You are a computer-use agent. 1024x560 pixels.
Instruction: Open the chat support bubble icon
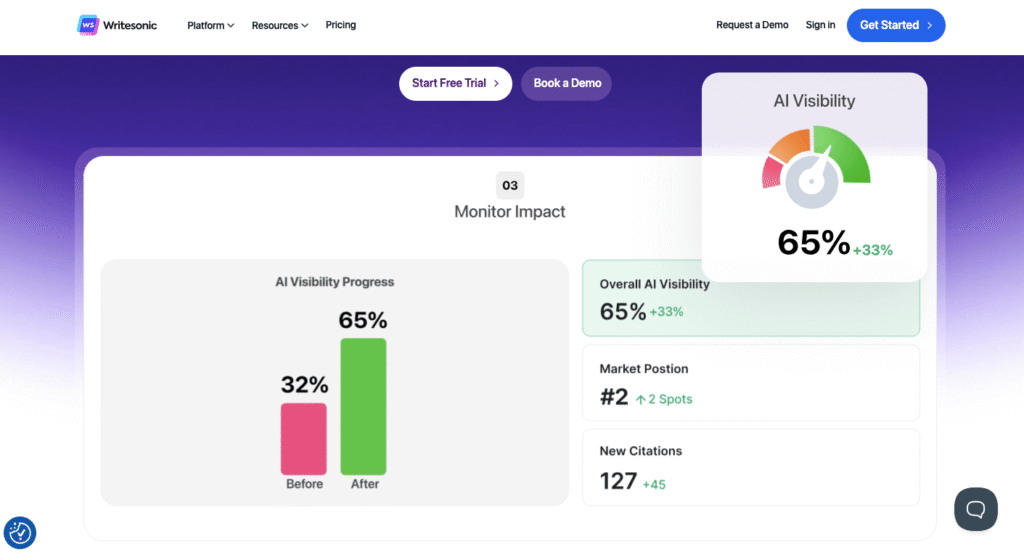click(x=975, y=509)
